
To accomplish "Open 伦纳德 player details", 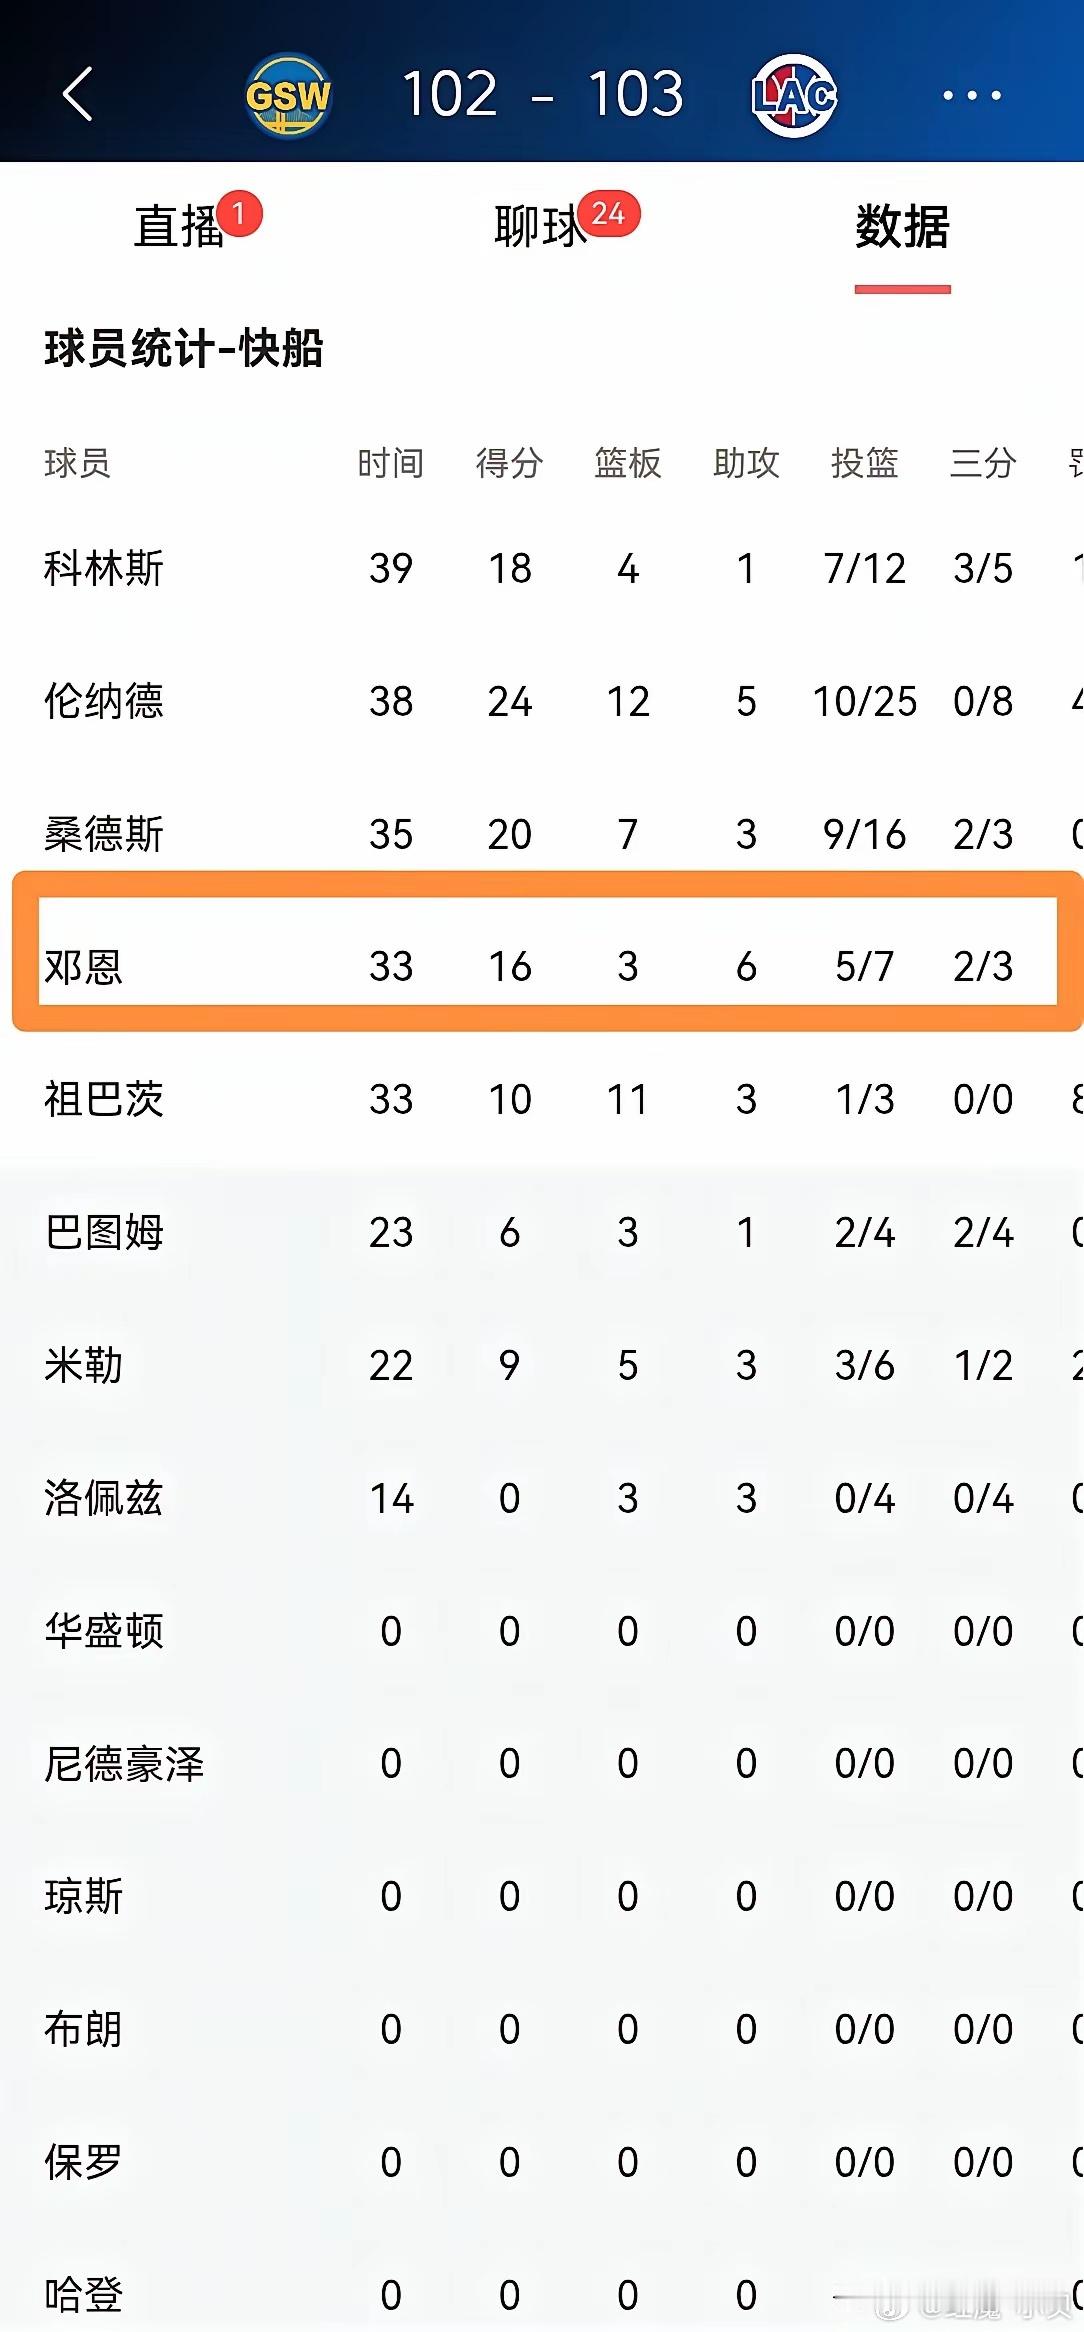I will click(104, 701).
